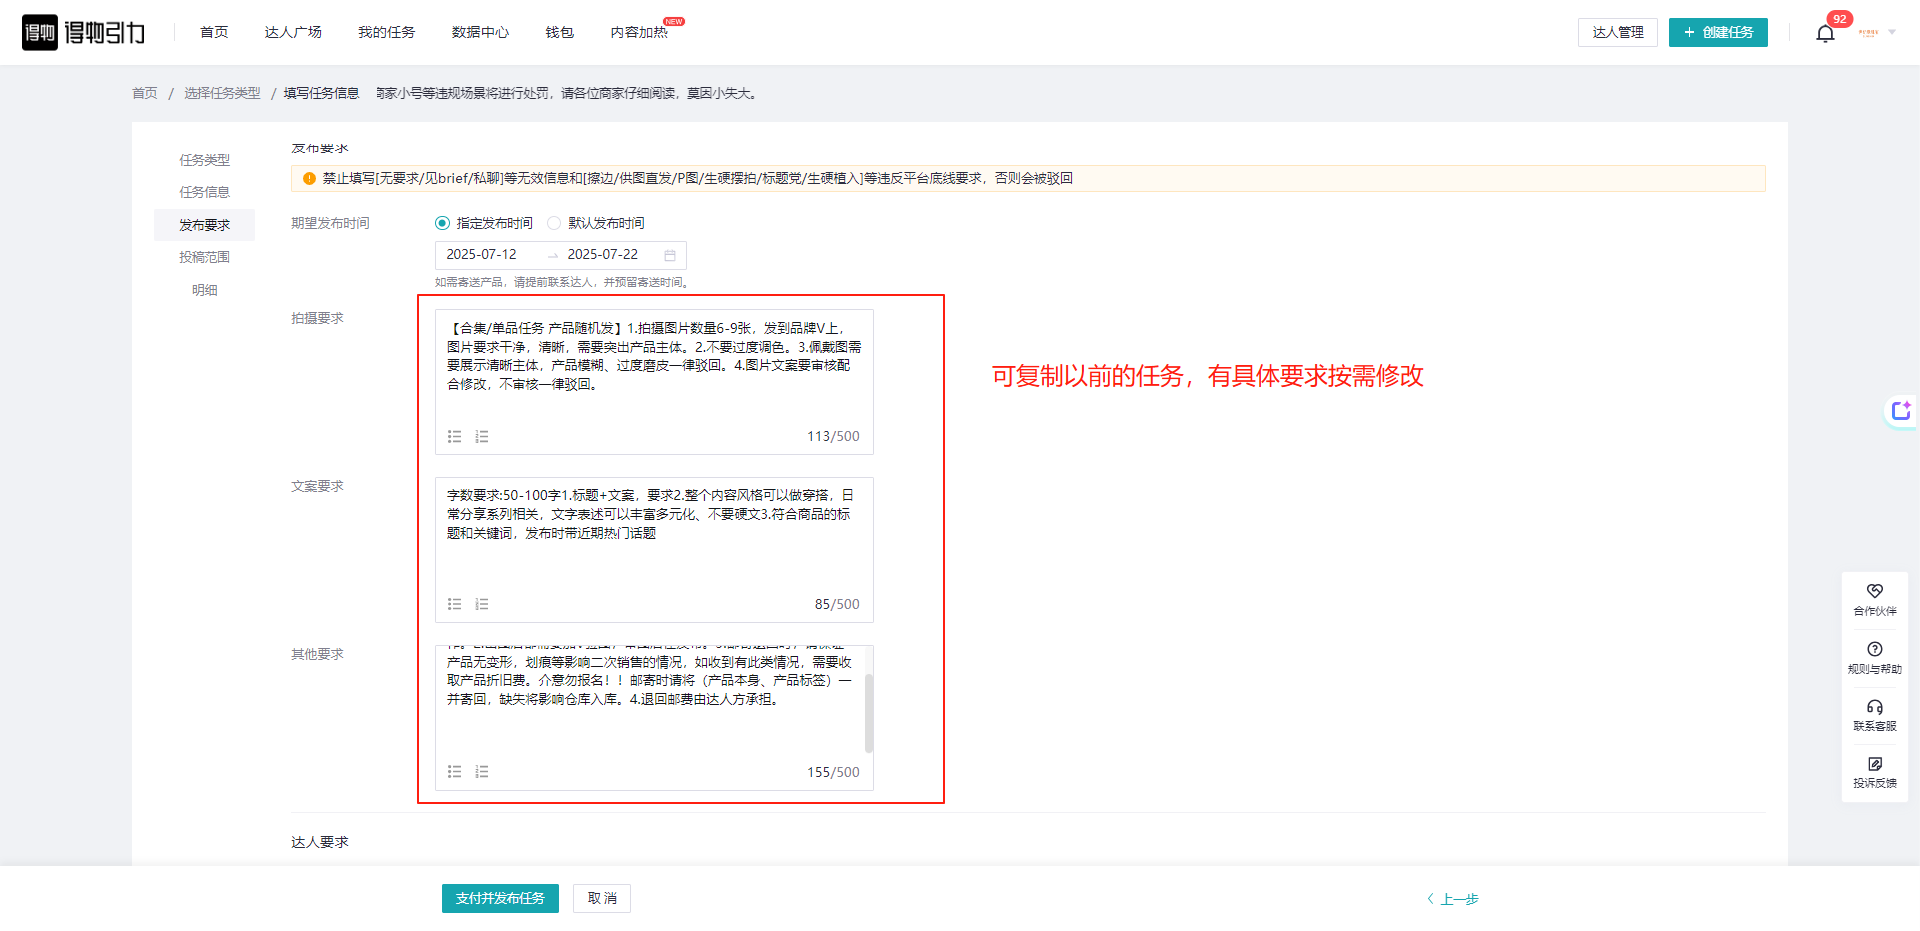Click numbered list icon in 文案要求 editor
This screenshot has width=1920, height=931.
(x=482, y=604)
